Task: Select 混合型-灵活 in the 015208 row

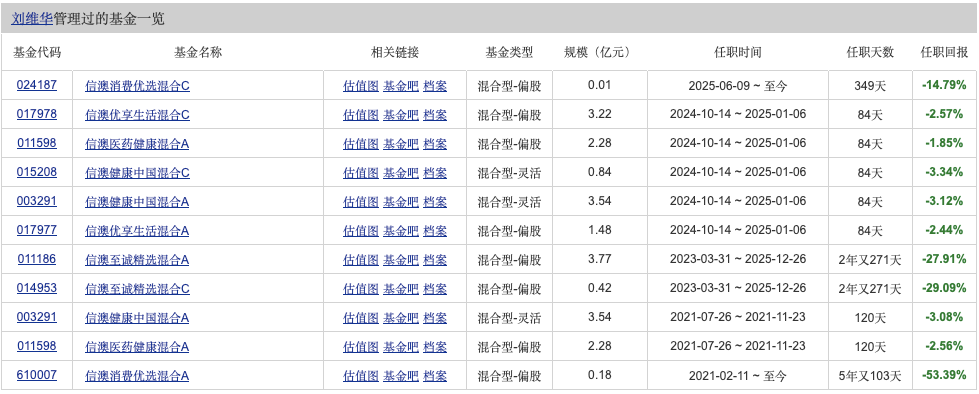Action: tap(509, 173)
